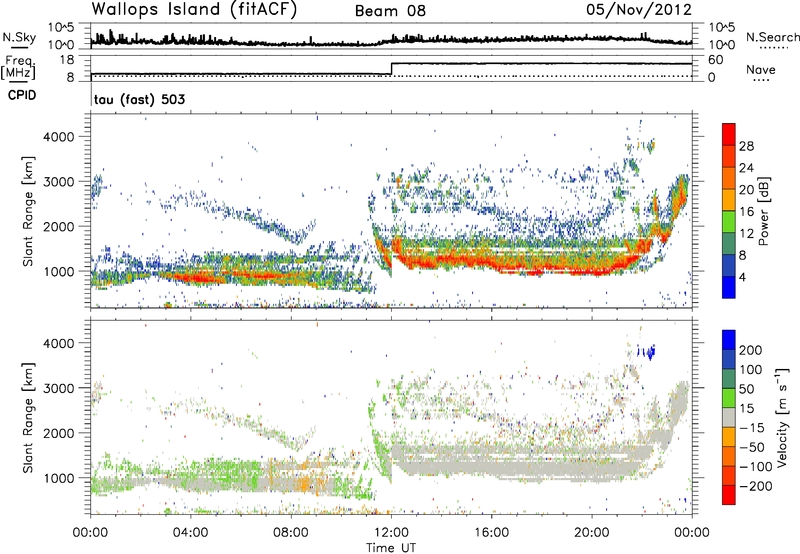Viewport: 800px width, 554px height.
Task: Click the 'Power [dB]' colorbar label
Action: point(763,211)
